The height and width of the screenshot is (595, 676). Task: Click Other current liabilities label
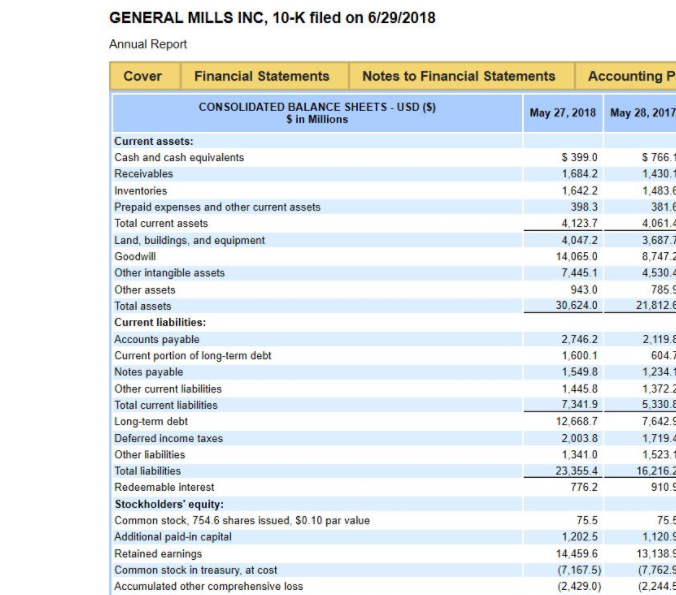click(x=168, y=389)
